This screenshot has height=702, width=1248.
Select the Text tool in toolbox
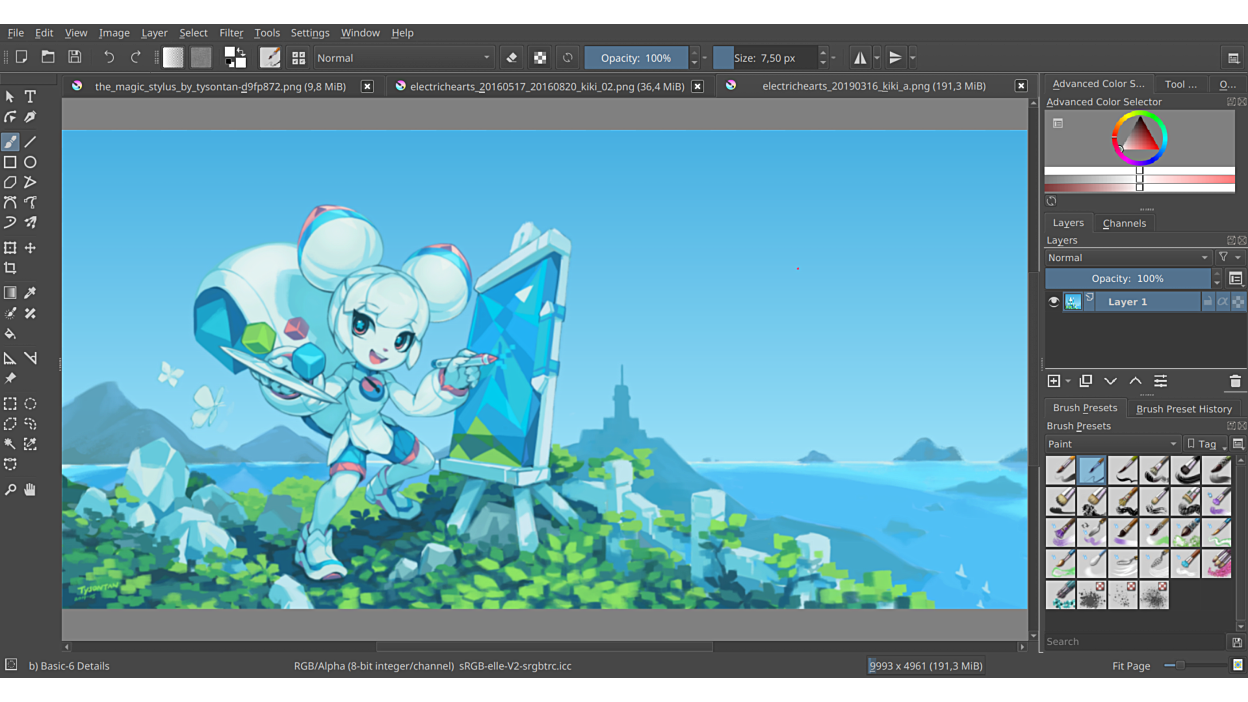pyautogui.click(x=30, y=97)
